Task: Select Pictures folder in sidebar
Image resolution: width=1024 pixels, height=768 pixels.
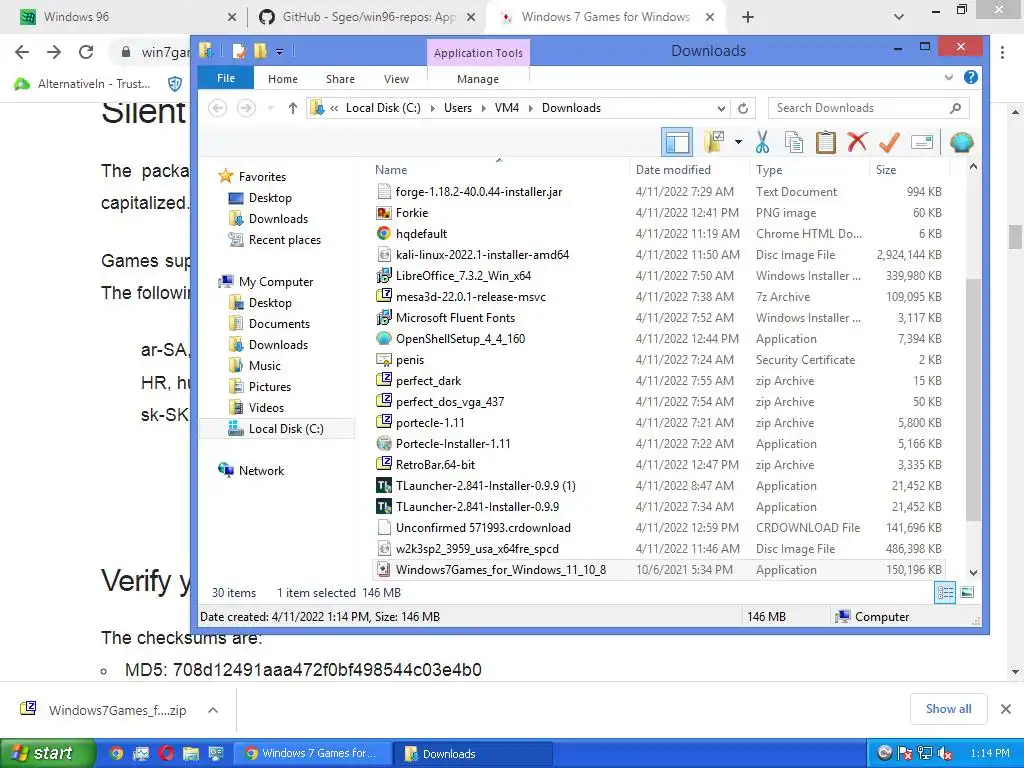Action: 270,387
